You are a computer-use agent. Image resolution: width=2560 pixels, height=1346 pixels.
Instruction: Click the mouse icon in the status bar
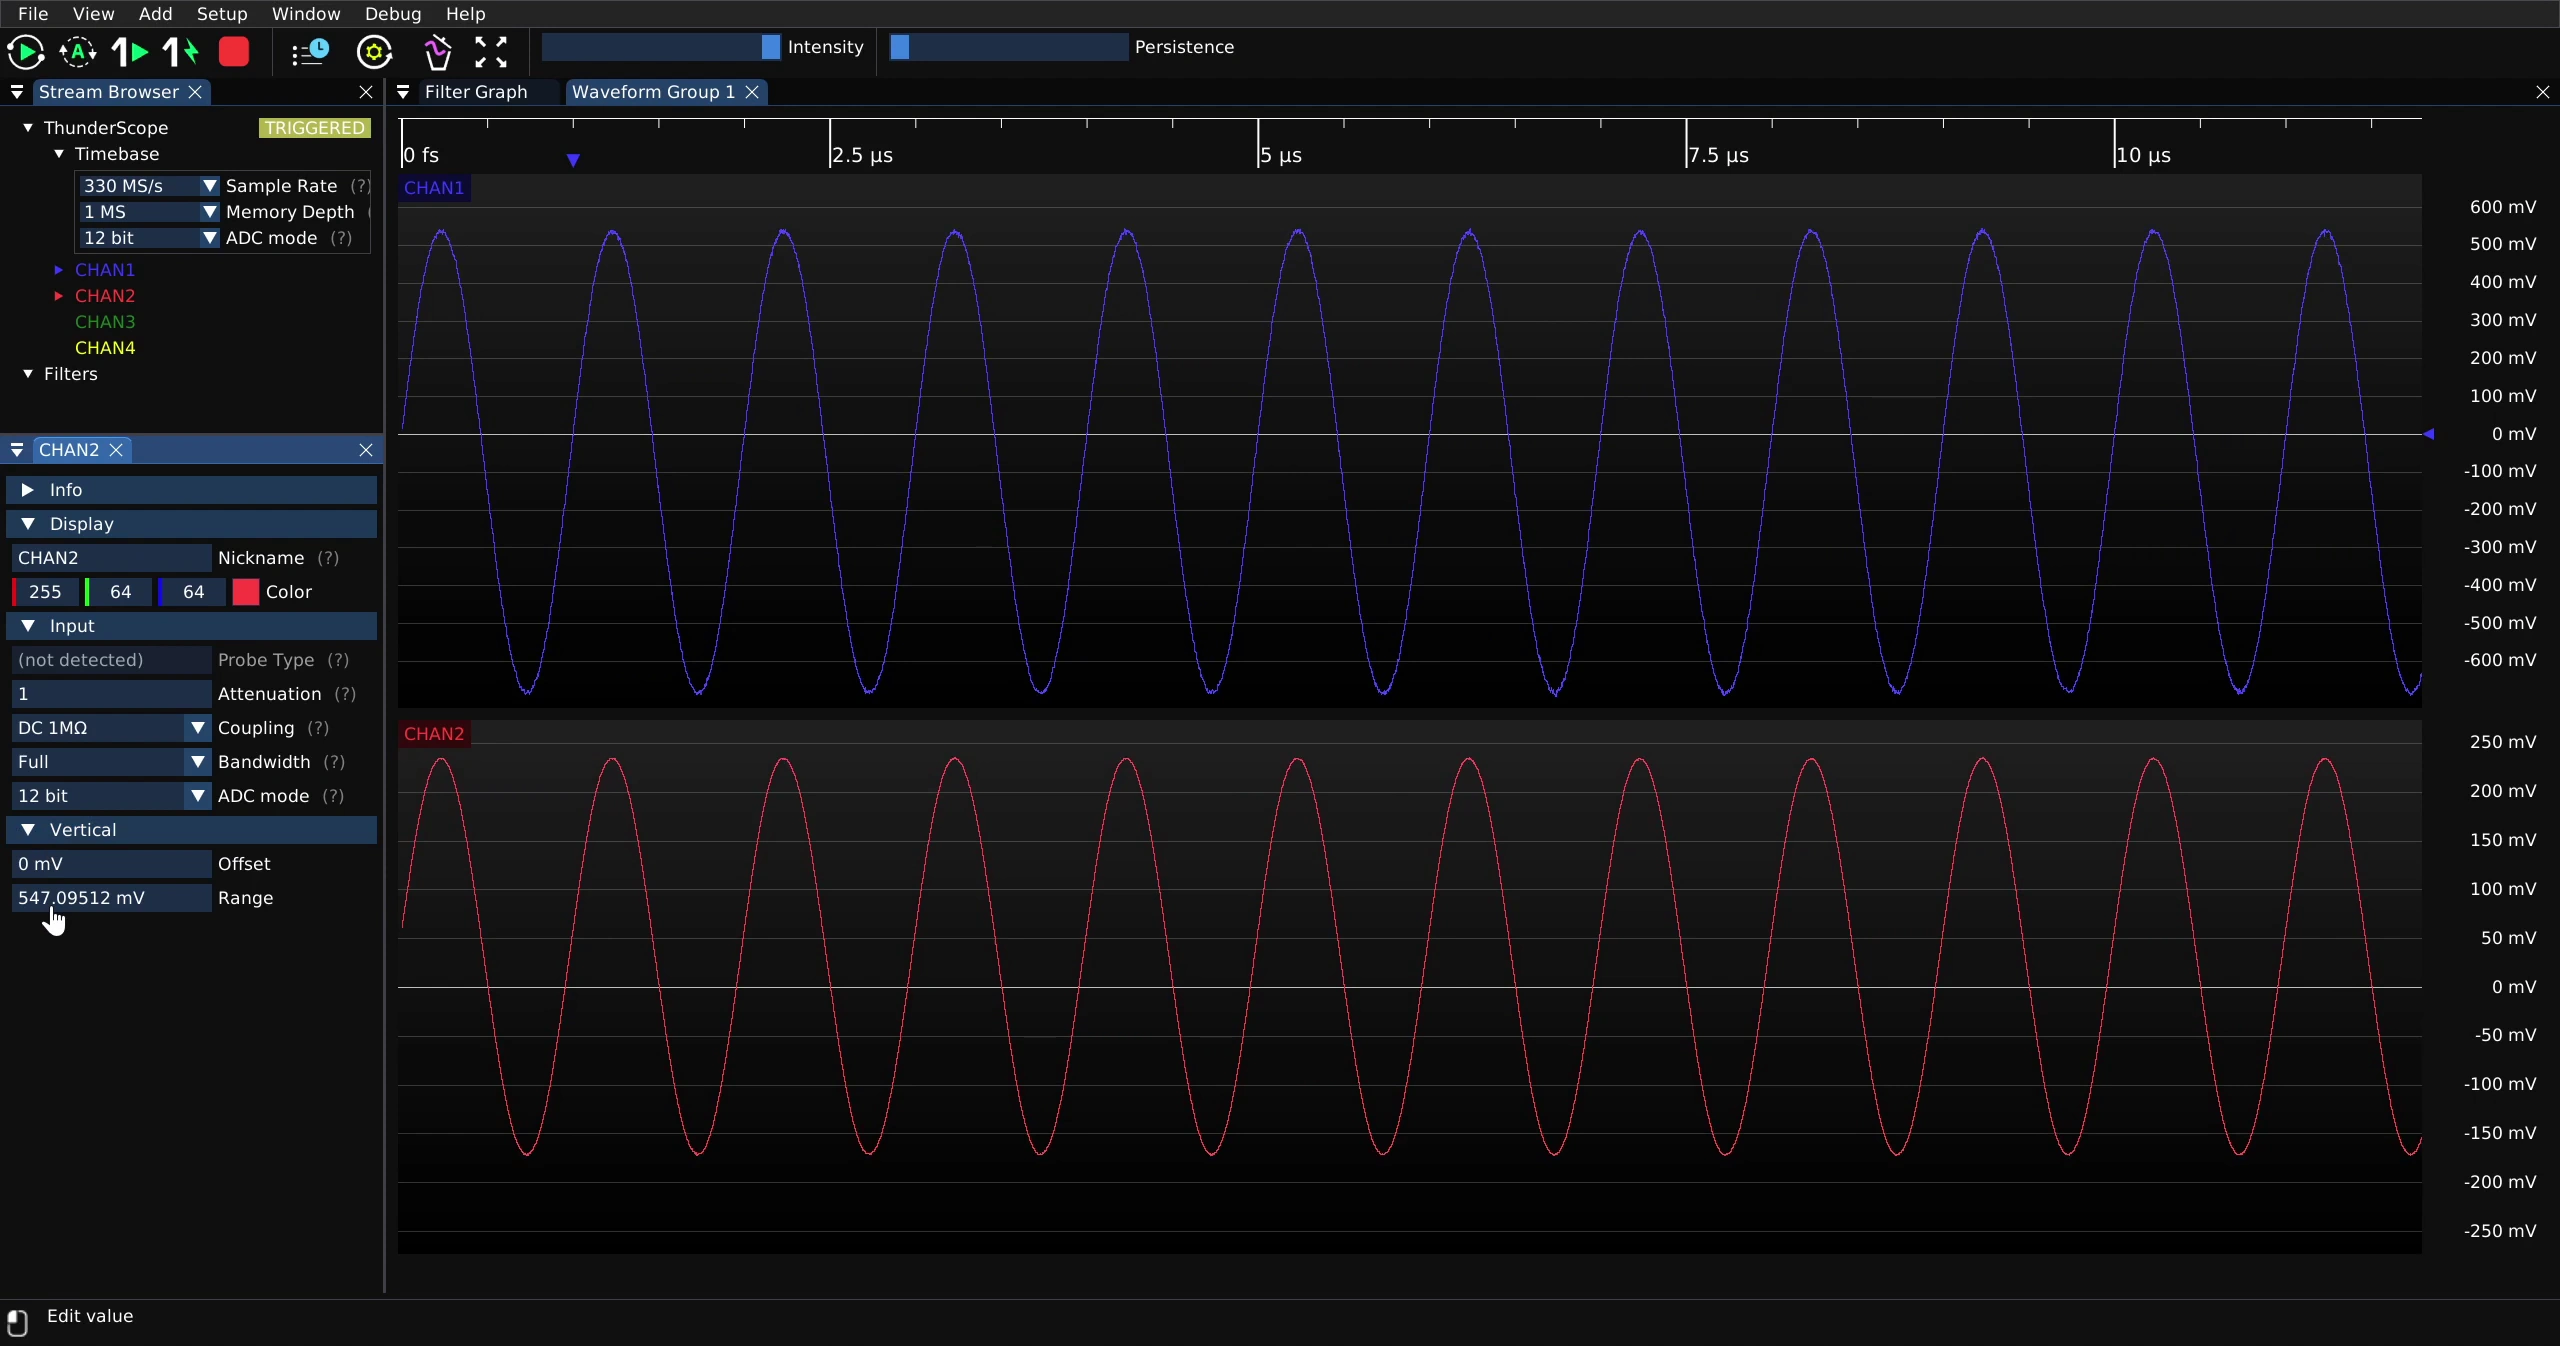click(17, 1322)
